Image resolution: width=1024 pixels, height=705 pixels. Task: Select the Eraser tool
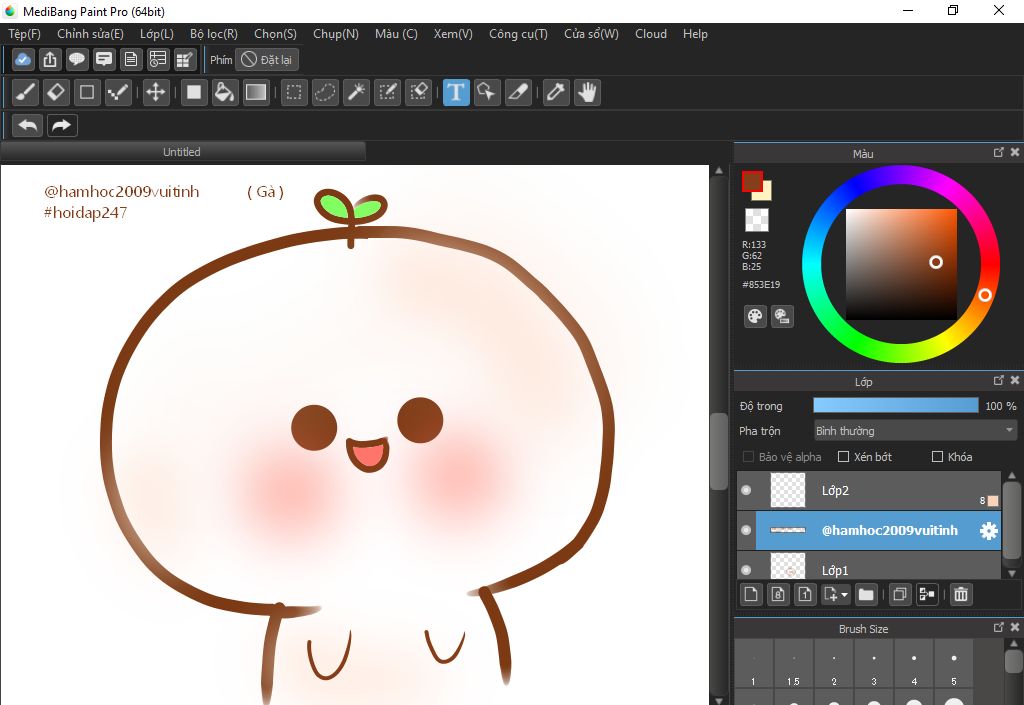point(56,93)
